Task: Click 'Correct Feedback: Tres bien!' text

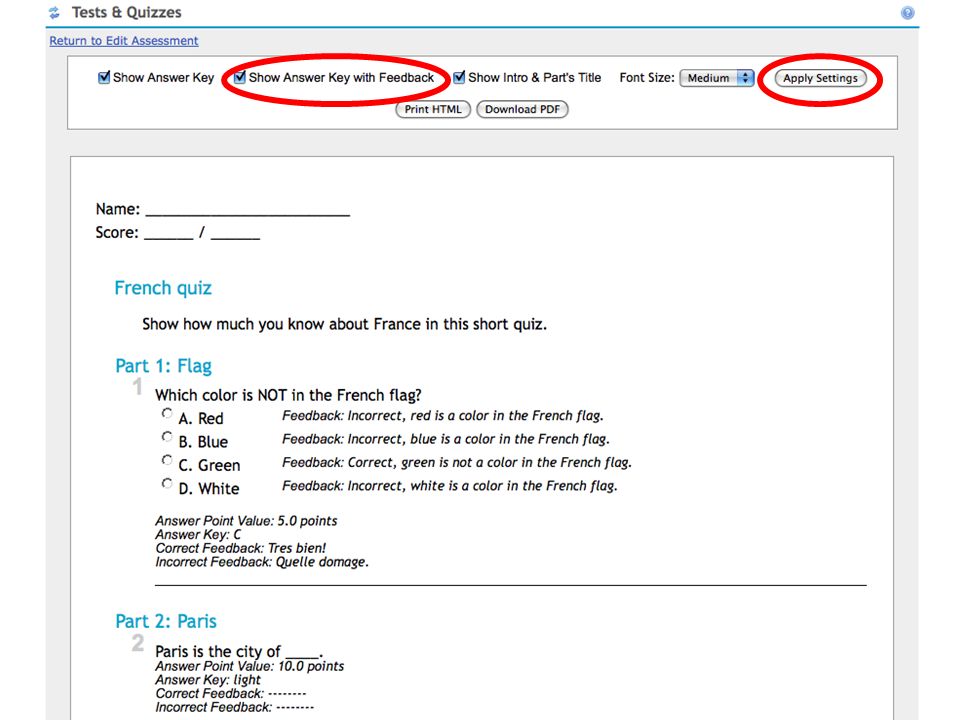Action: pos(241,548)
